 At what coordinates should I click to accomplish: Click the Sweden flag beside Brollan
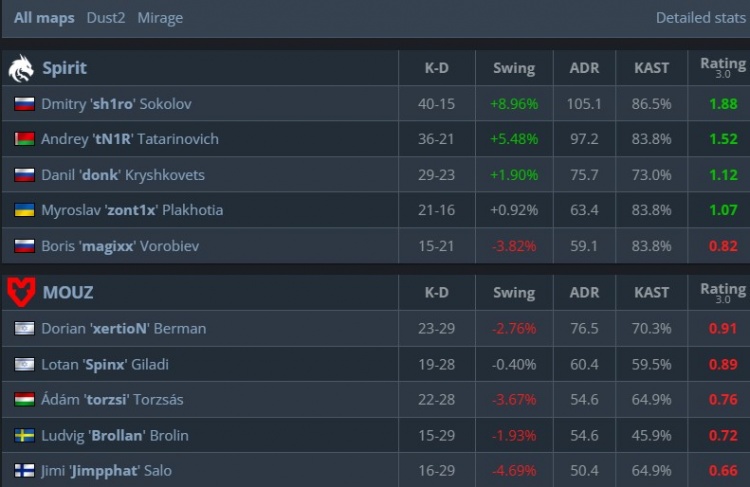[24, 435]
